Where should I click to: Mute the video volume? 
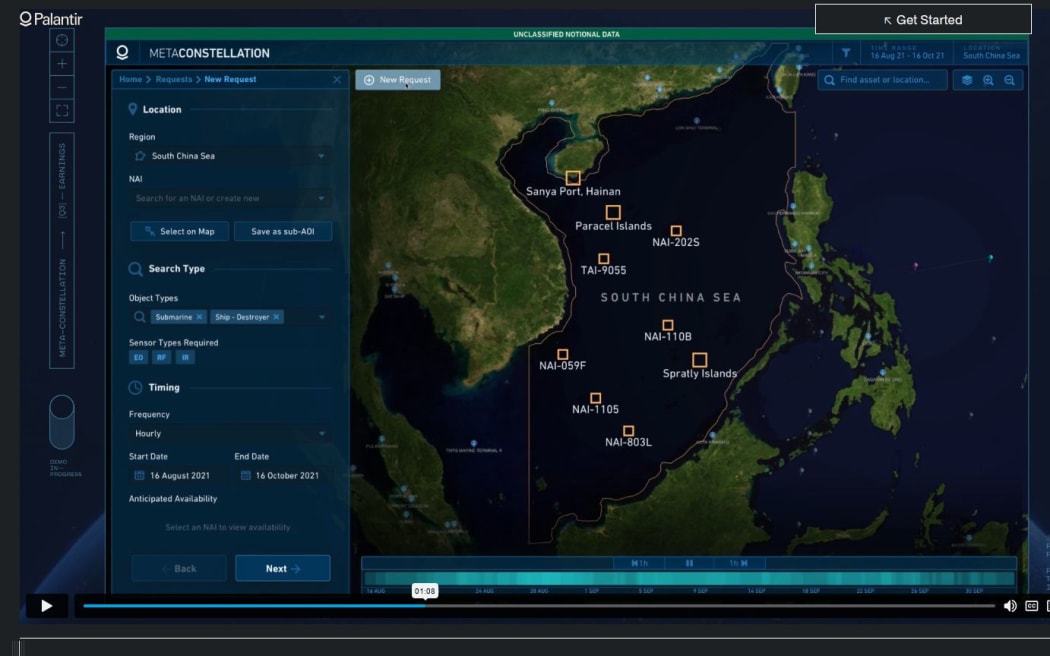pyautogui.click(x=1010, y=606)
